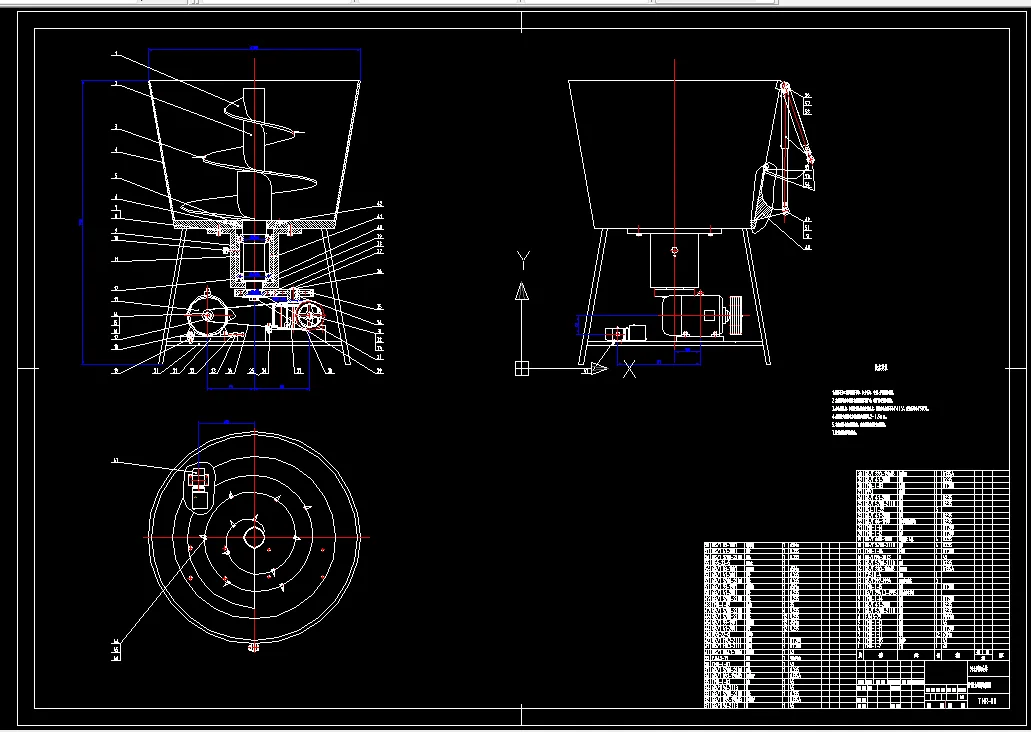Viewport: 1031px width, 732px height.
Task: Select the UCS "Y" axis label
Action: click(523, 260)
